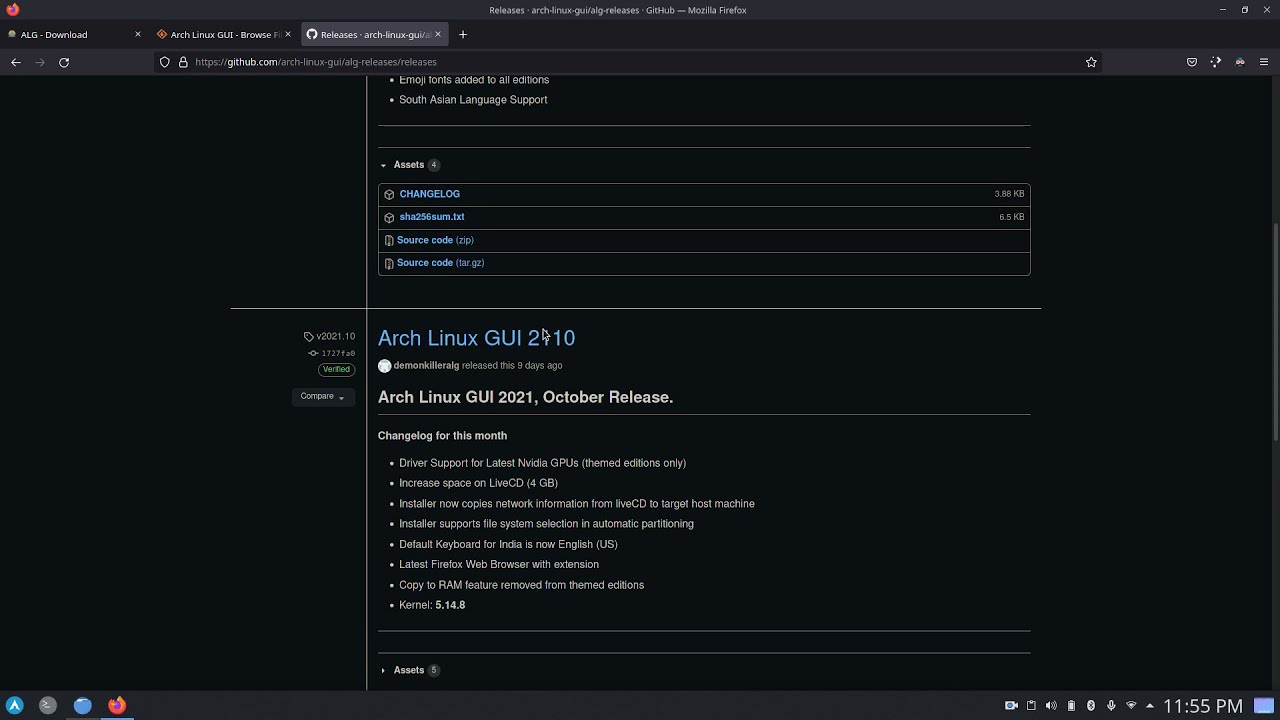Click the show desktop button in panel

click(x=1264, y=706)
